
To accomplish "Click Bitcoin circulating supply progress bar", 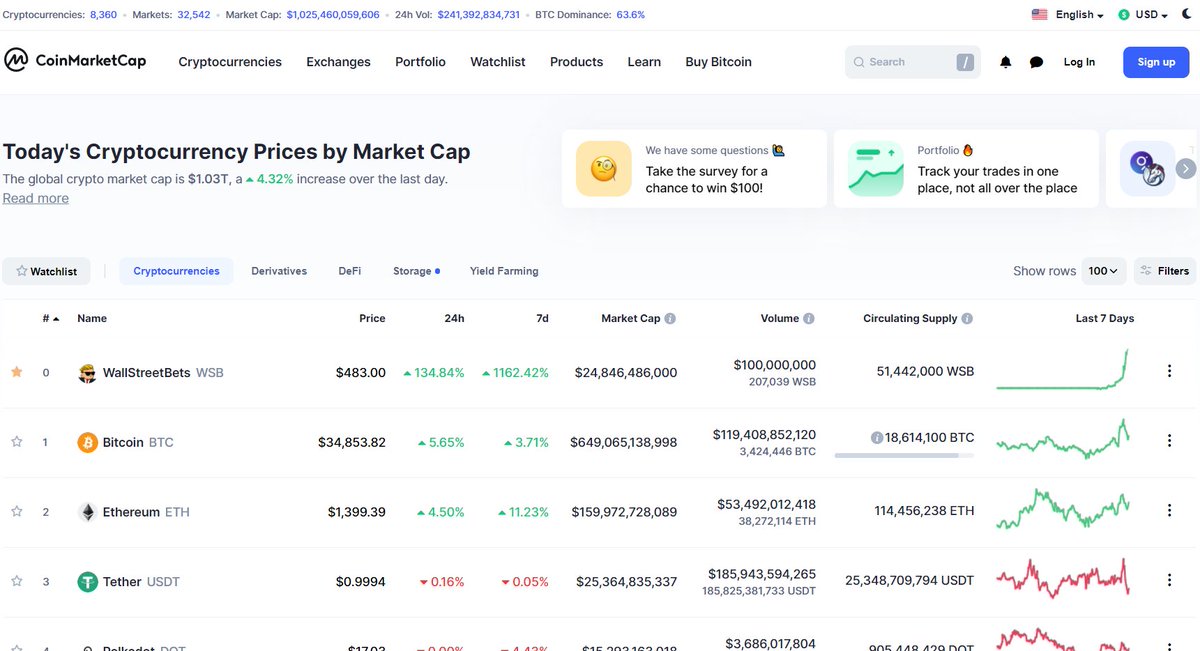I will (x=904, y=456).
